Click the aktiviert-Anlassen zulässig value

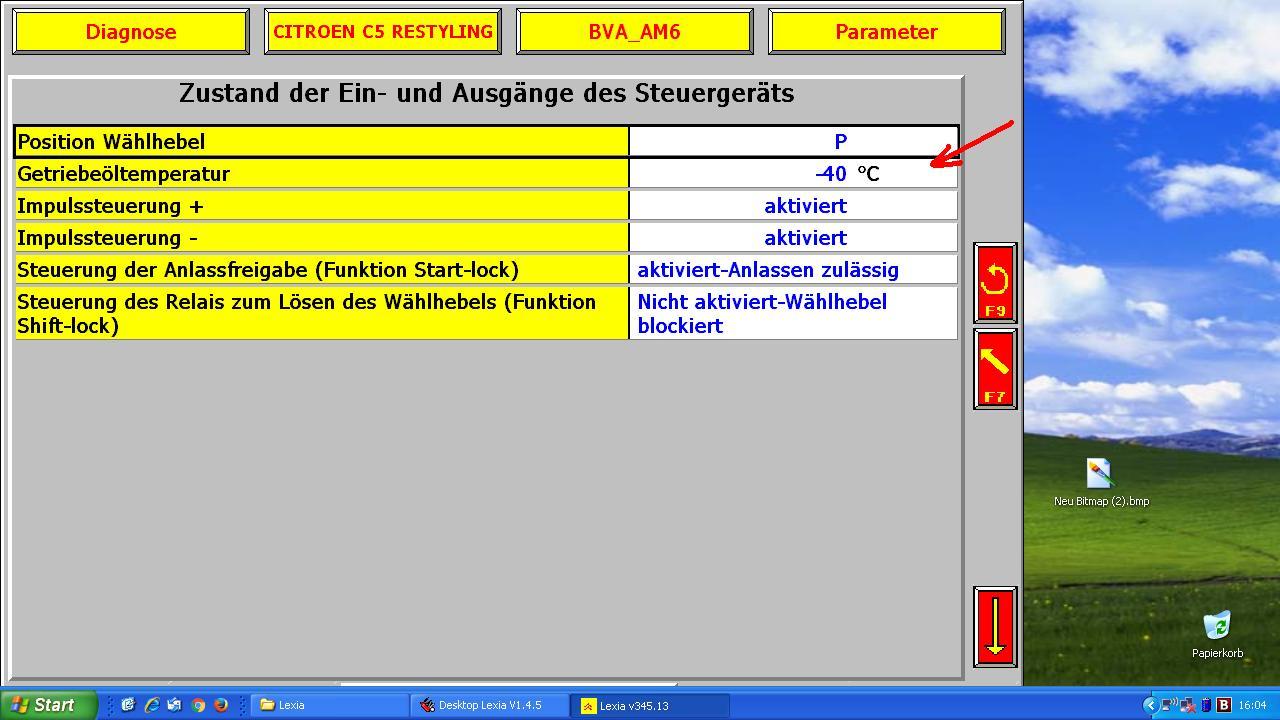point(794,270)
